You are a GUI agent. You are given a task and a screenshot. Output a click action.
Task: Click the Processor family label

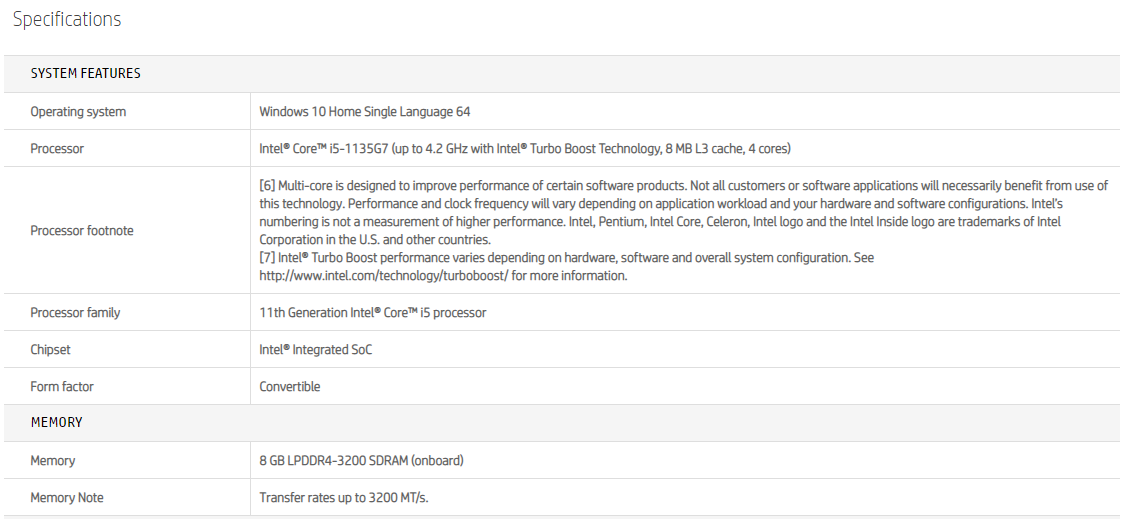(x=75, y=313)
